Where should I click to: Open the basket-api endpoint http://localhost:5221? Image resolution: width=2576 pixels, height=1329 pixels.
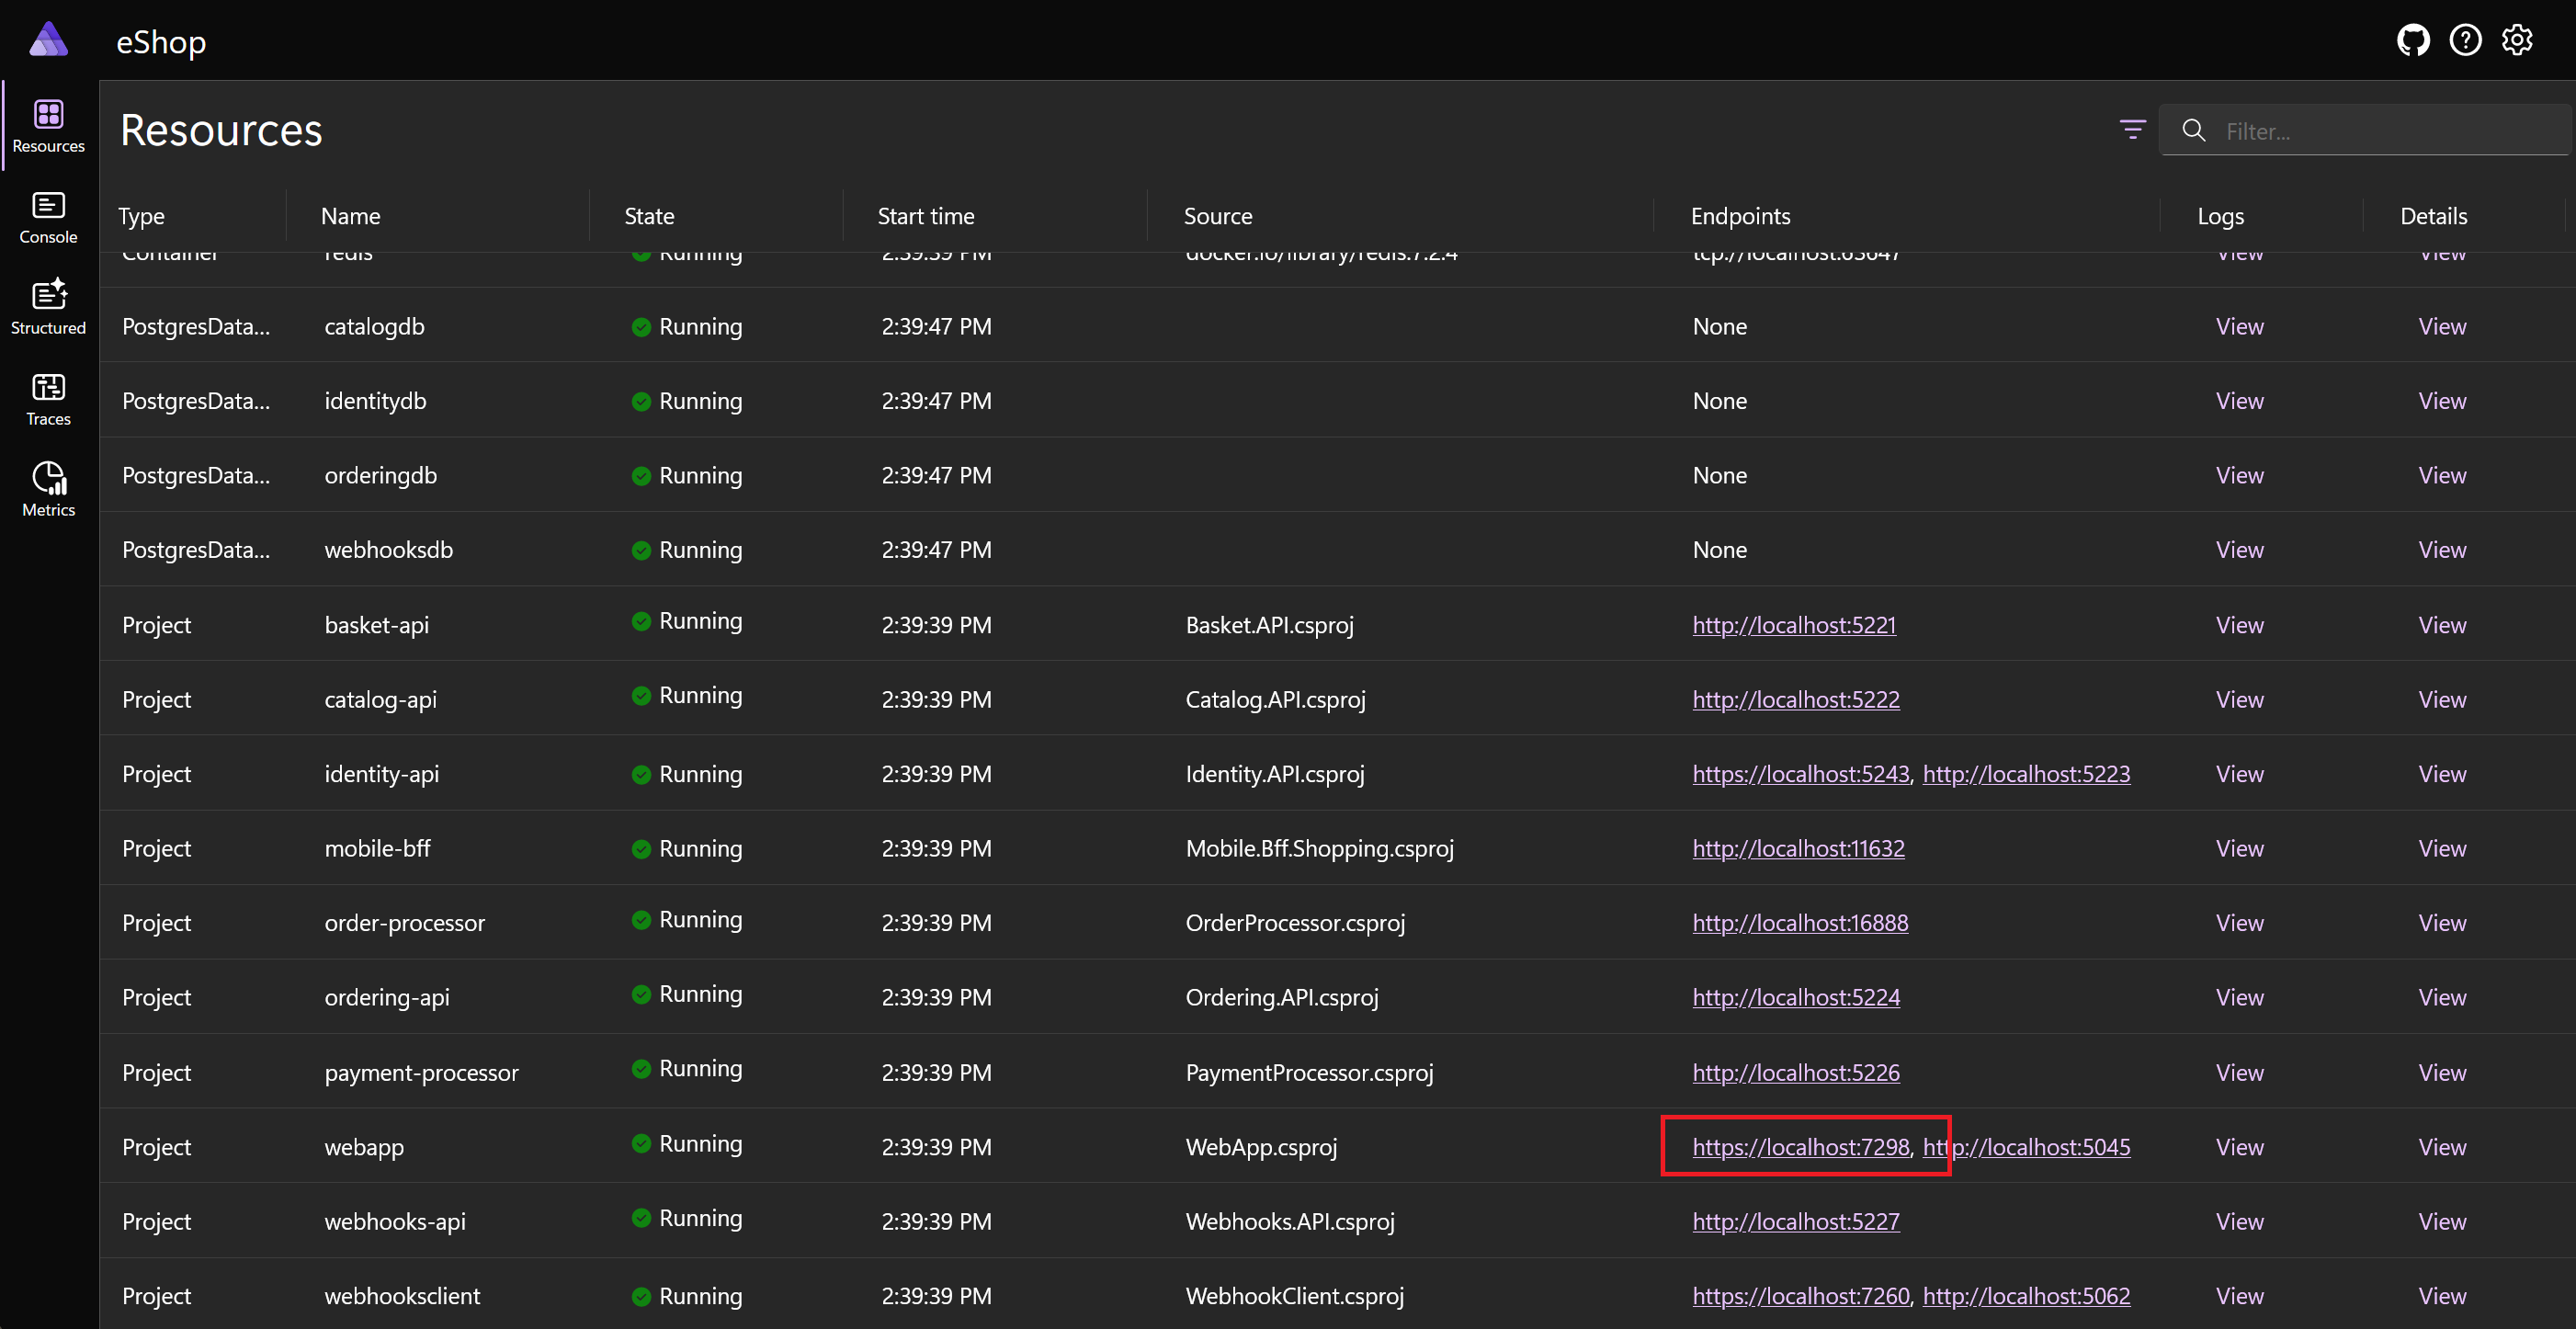click(1794, 625)
